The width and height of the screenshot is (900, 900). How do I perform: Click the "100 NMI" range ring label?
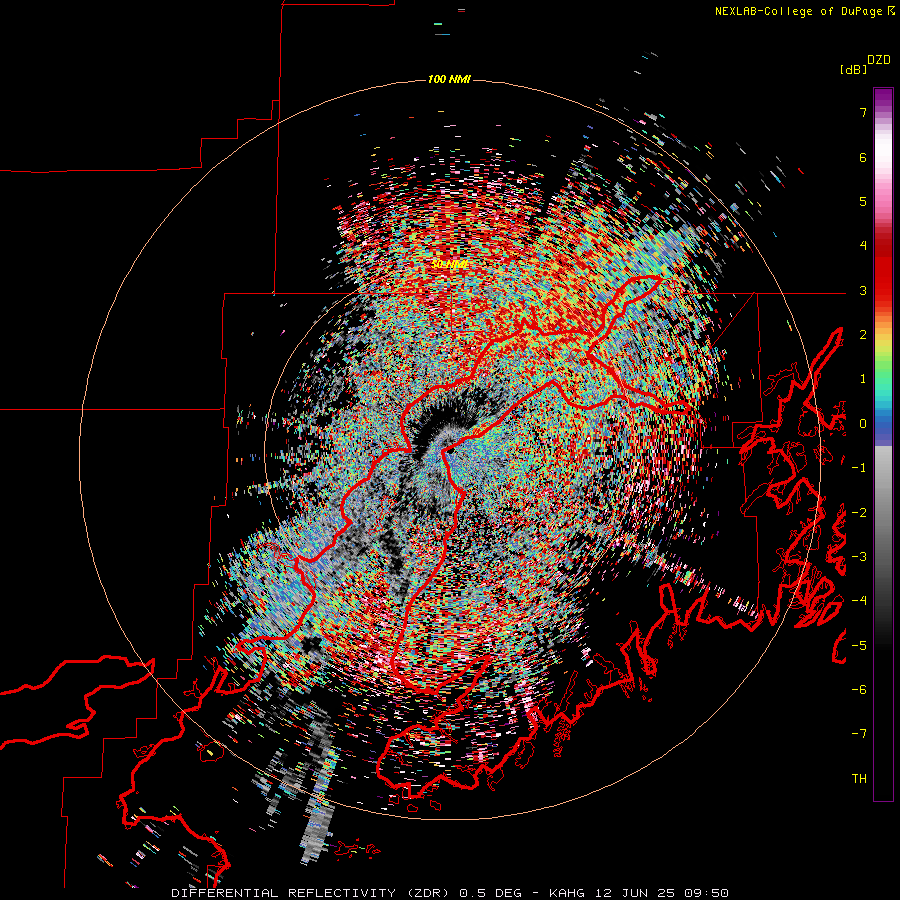click(449, 79)
